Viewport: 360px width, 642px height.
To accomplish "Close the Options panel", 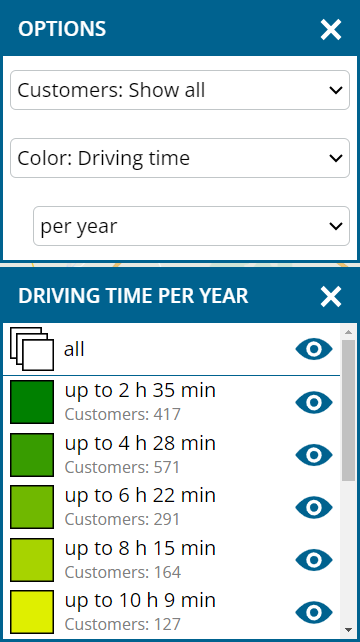I will tap(331, 29).
